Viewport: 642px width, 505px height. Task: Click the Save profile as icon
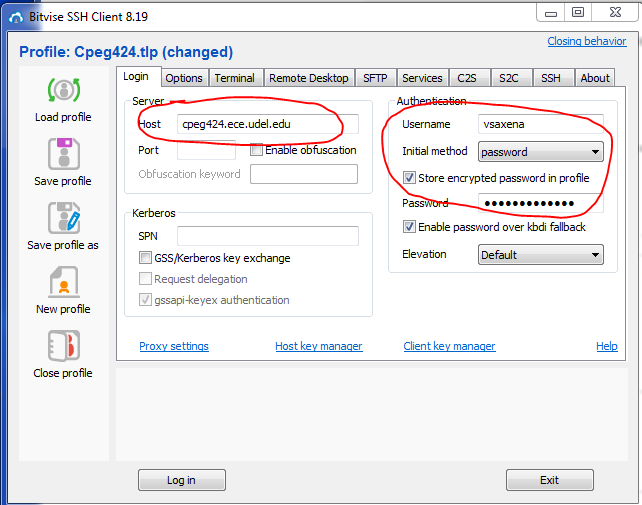click(64, 218)
